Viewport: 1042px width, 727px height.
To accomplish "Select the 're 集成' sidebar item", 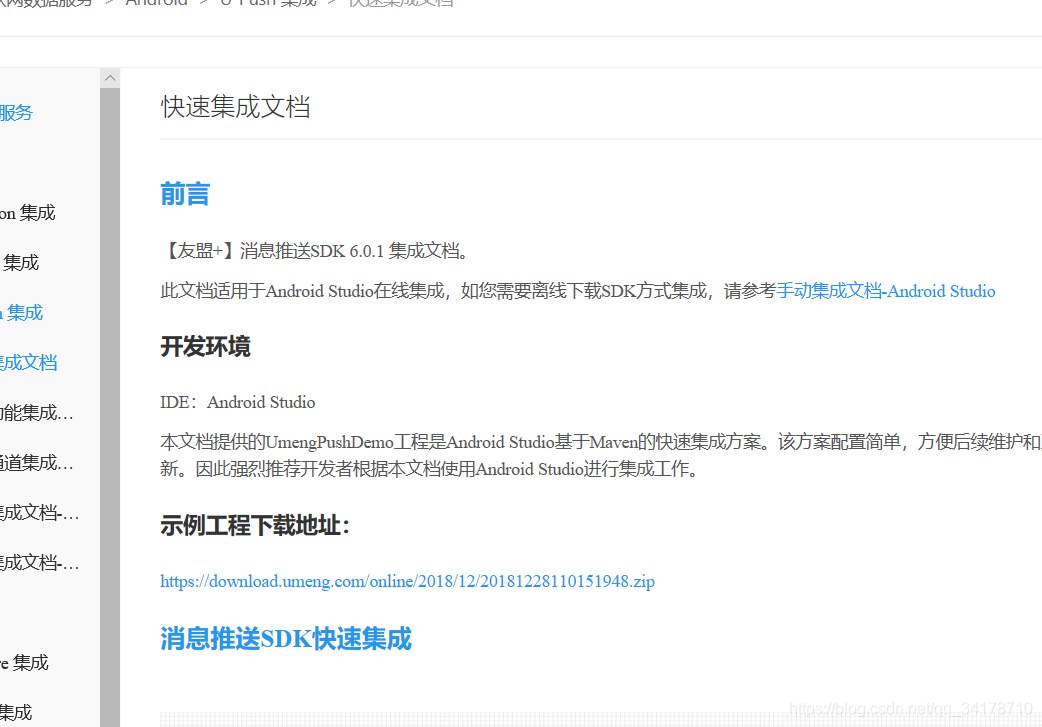I will point(24,663).
